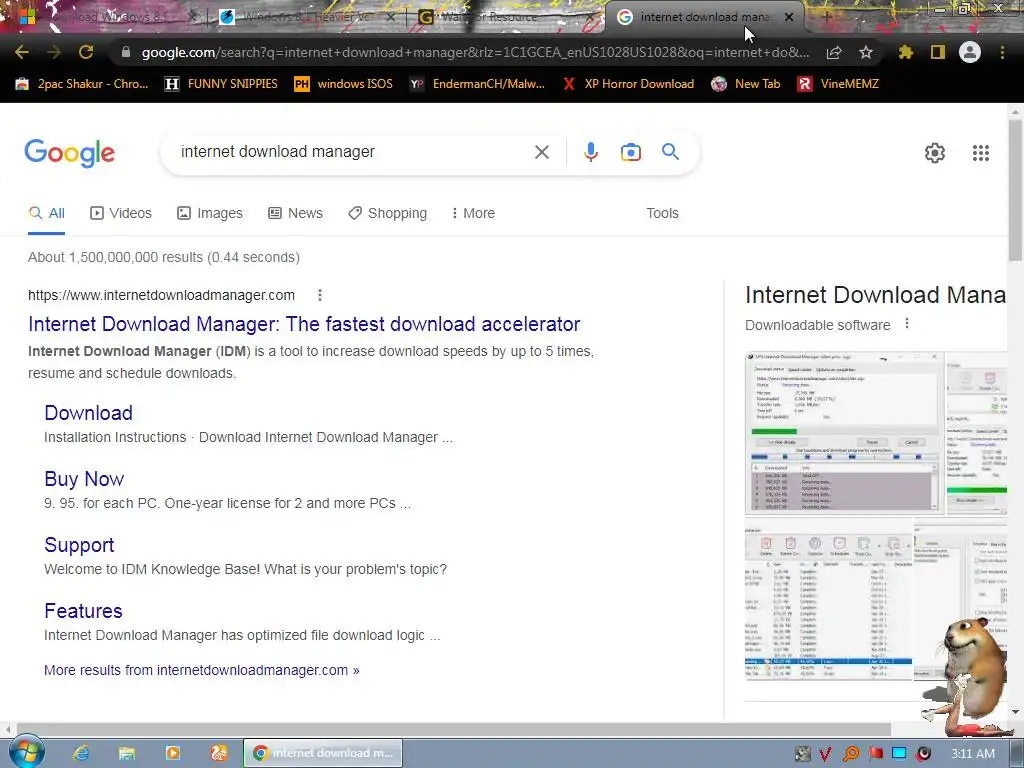Open the New Tab bookmark
Screen dimensions: 1024x768
pyautogui.click(x=746, y=84)
